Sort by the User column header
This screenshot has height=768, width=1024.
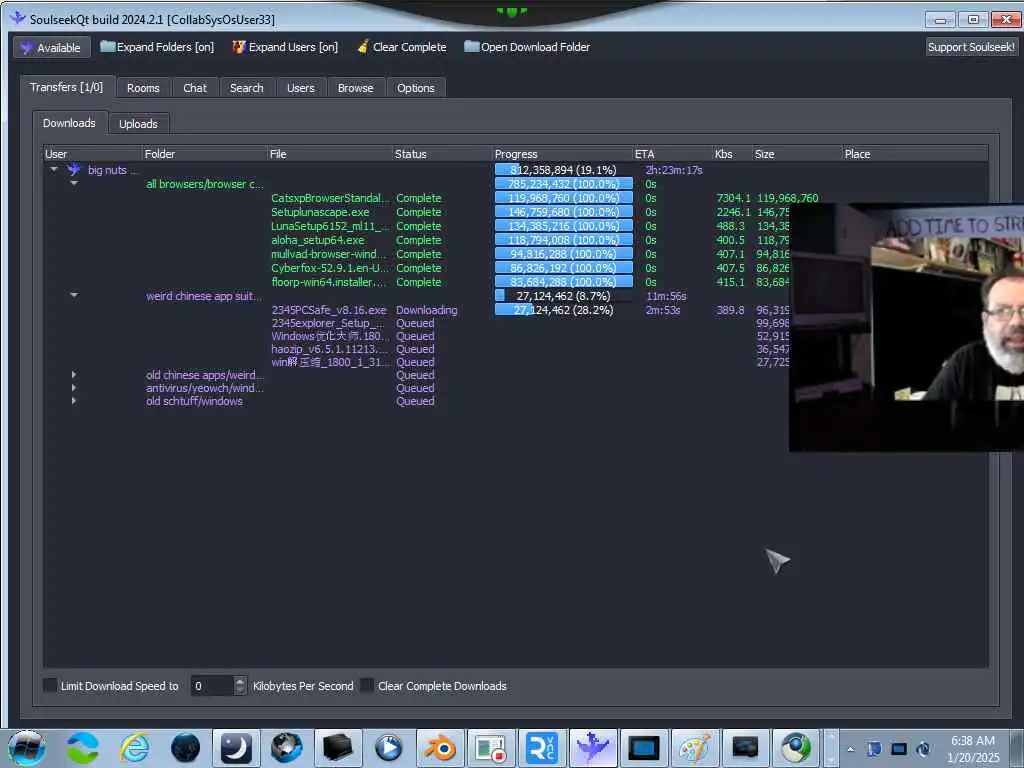92,154
